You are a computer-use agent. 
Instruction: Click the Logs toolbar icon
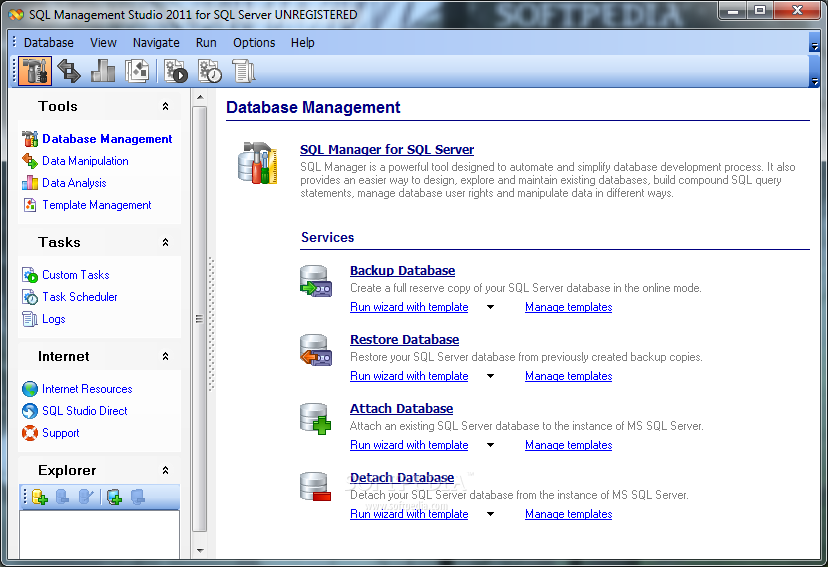[x=243, y=71]
